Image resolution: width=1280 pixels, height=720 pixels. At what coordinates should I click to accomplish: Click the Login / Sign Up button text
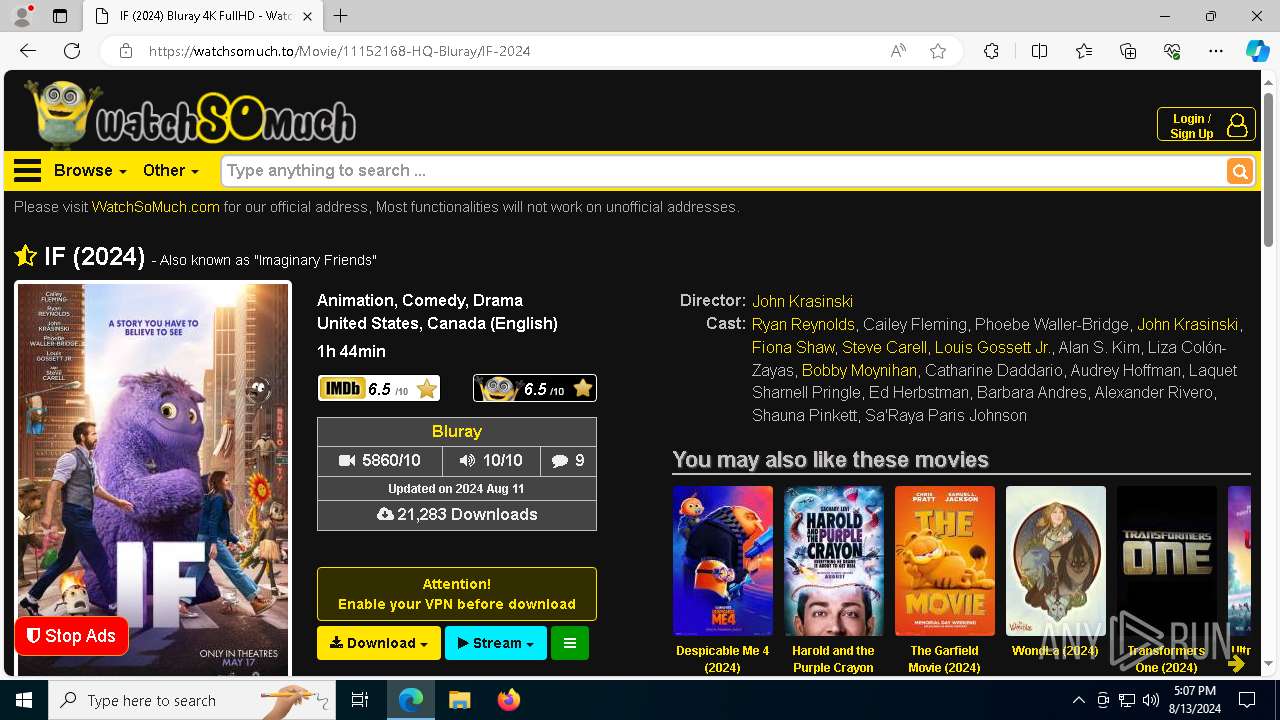[x=1191, y=126]
